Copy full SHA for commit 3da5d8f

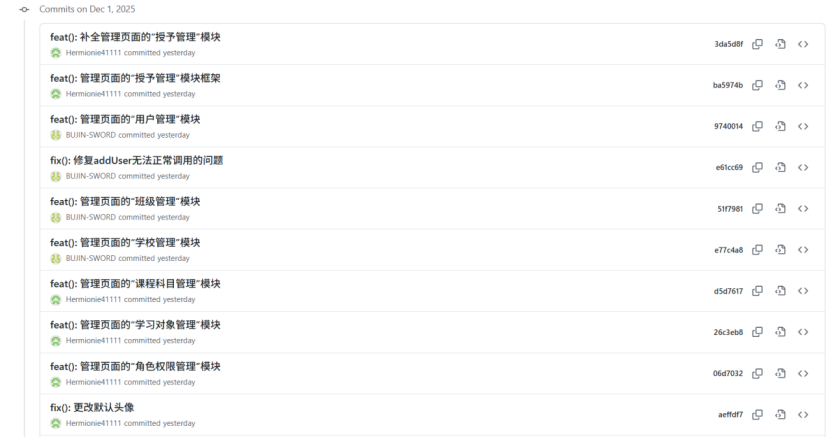tap(757, 44)
